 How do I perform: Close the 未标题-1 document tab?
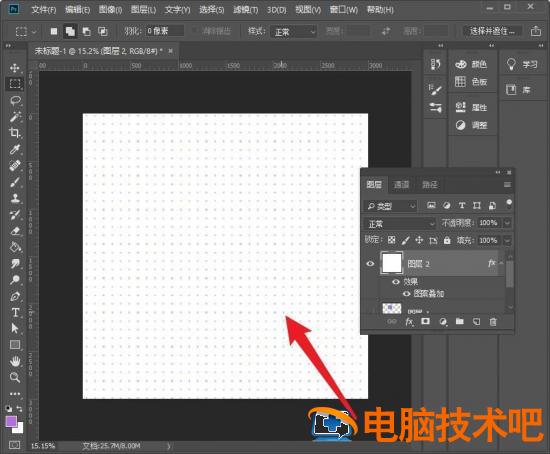170,51
